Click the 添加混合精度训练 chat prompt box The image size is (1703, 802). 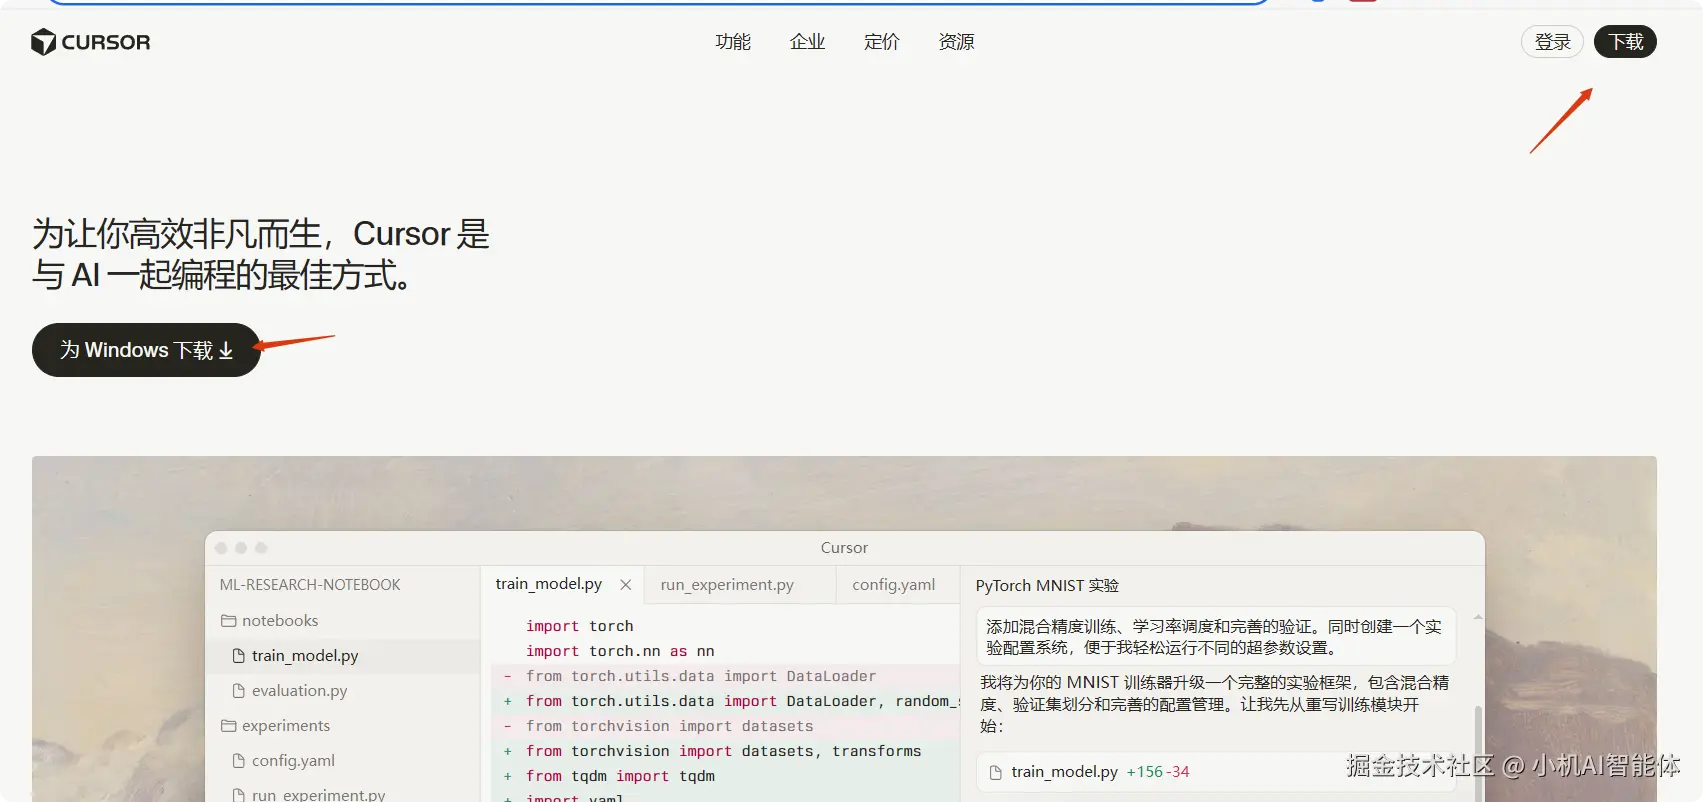(x=1216, y=637)
